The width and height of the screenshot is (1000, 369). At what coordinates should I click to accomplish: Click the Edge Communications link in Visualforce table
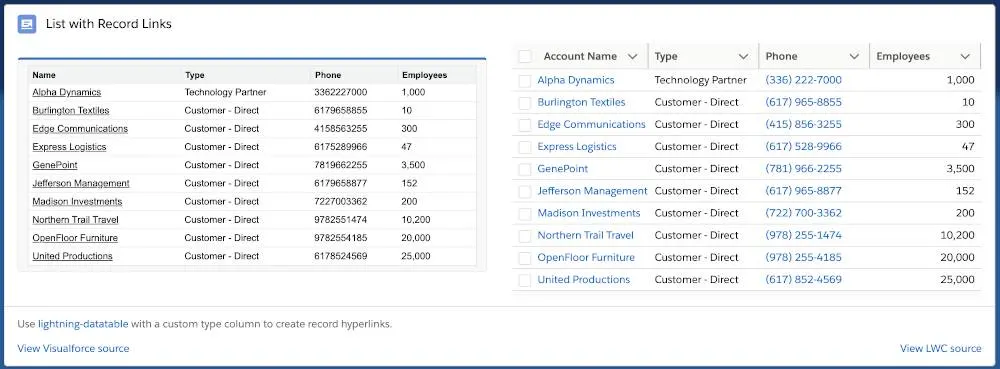tap(80, 129)
